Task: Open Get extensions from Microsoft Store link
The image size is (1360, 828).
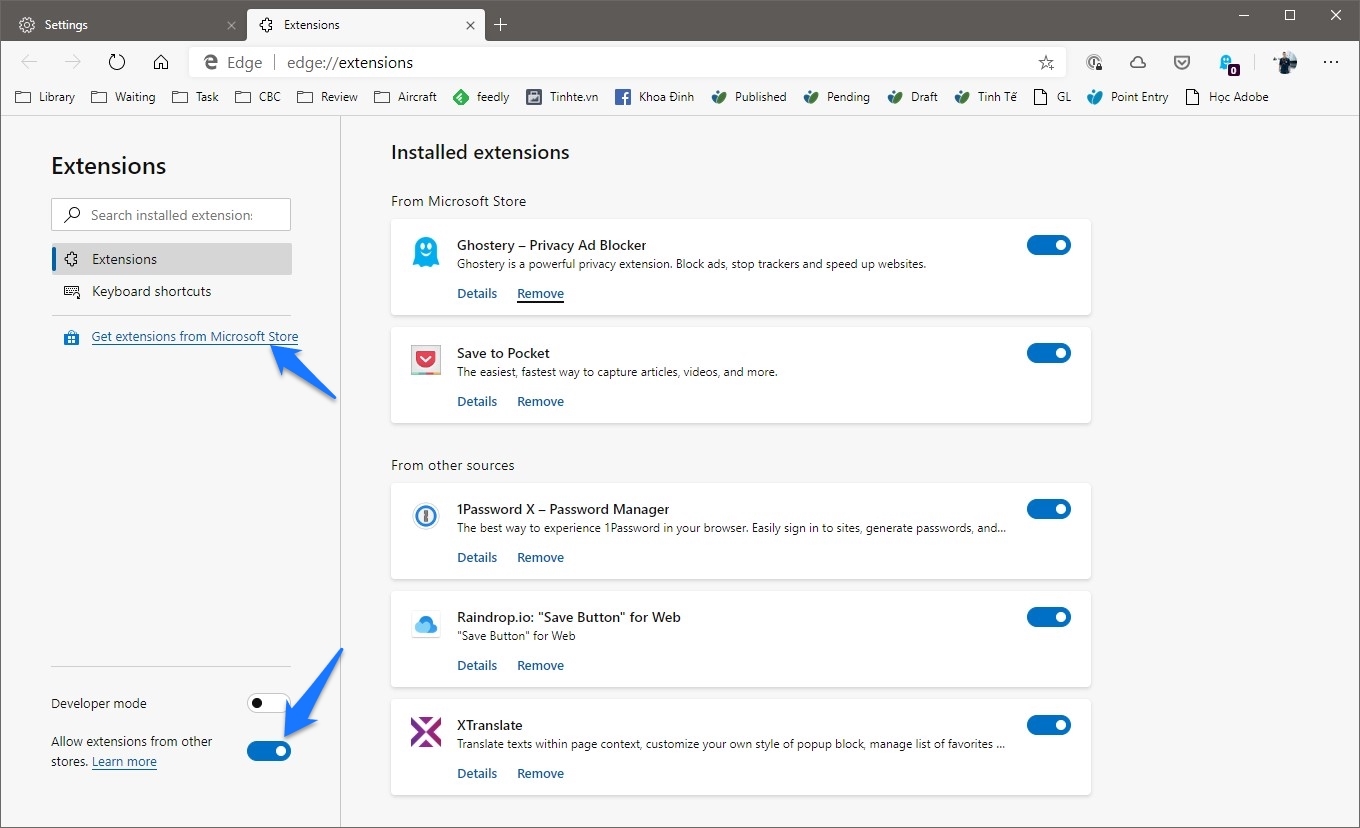Action: pyautogui.click(x=195, y=337)
